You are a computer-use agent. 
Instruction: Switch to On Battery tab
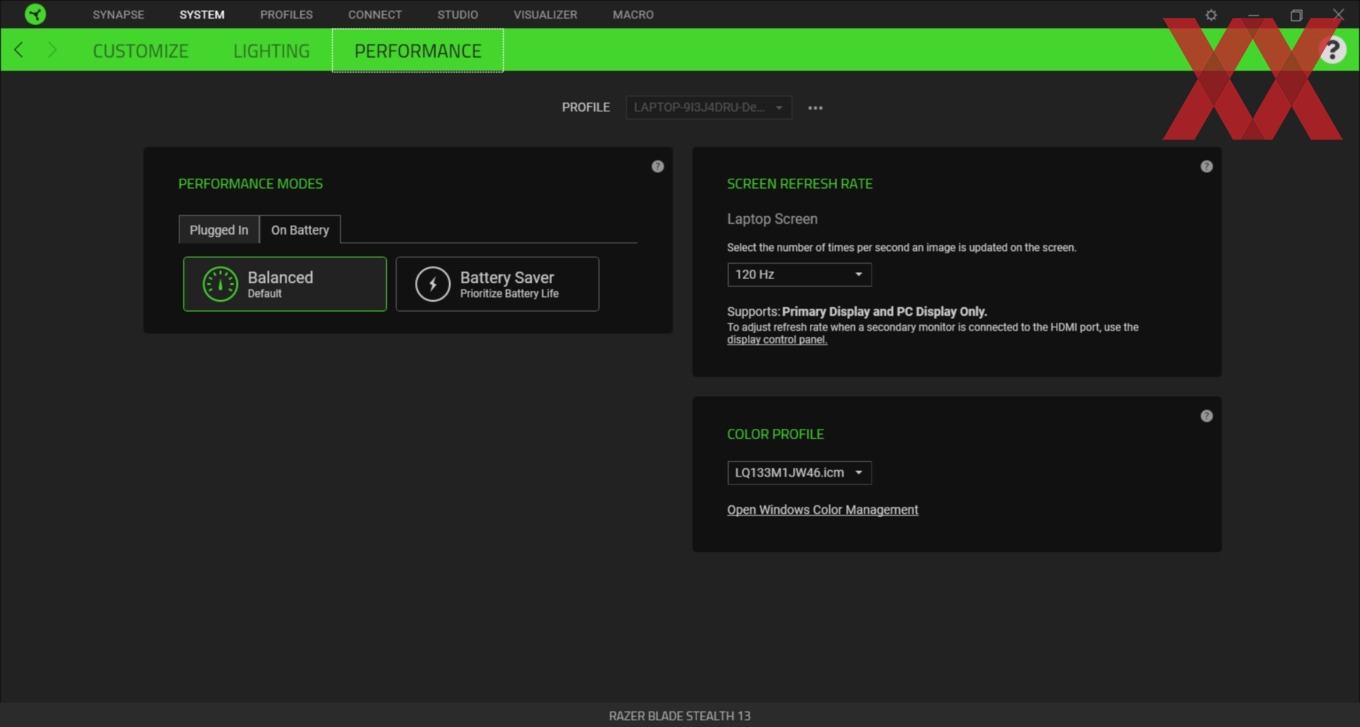pyautogui.click(x=300, y=230)
